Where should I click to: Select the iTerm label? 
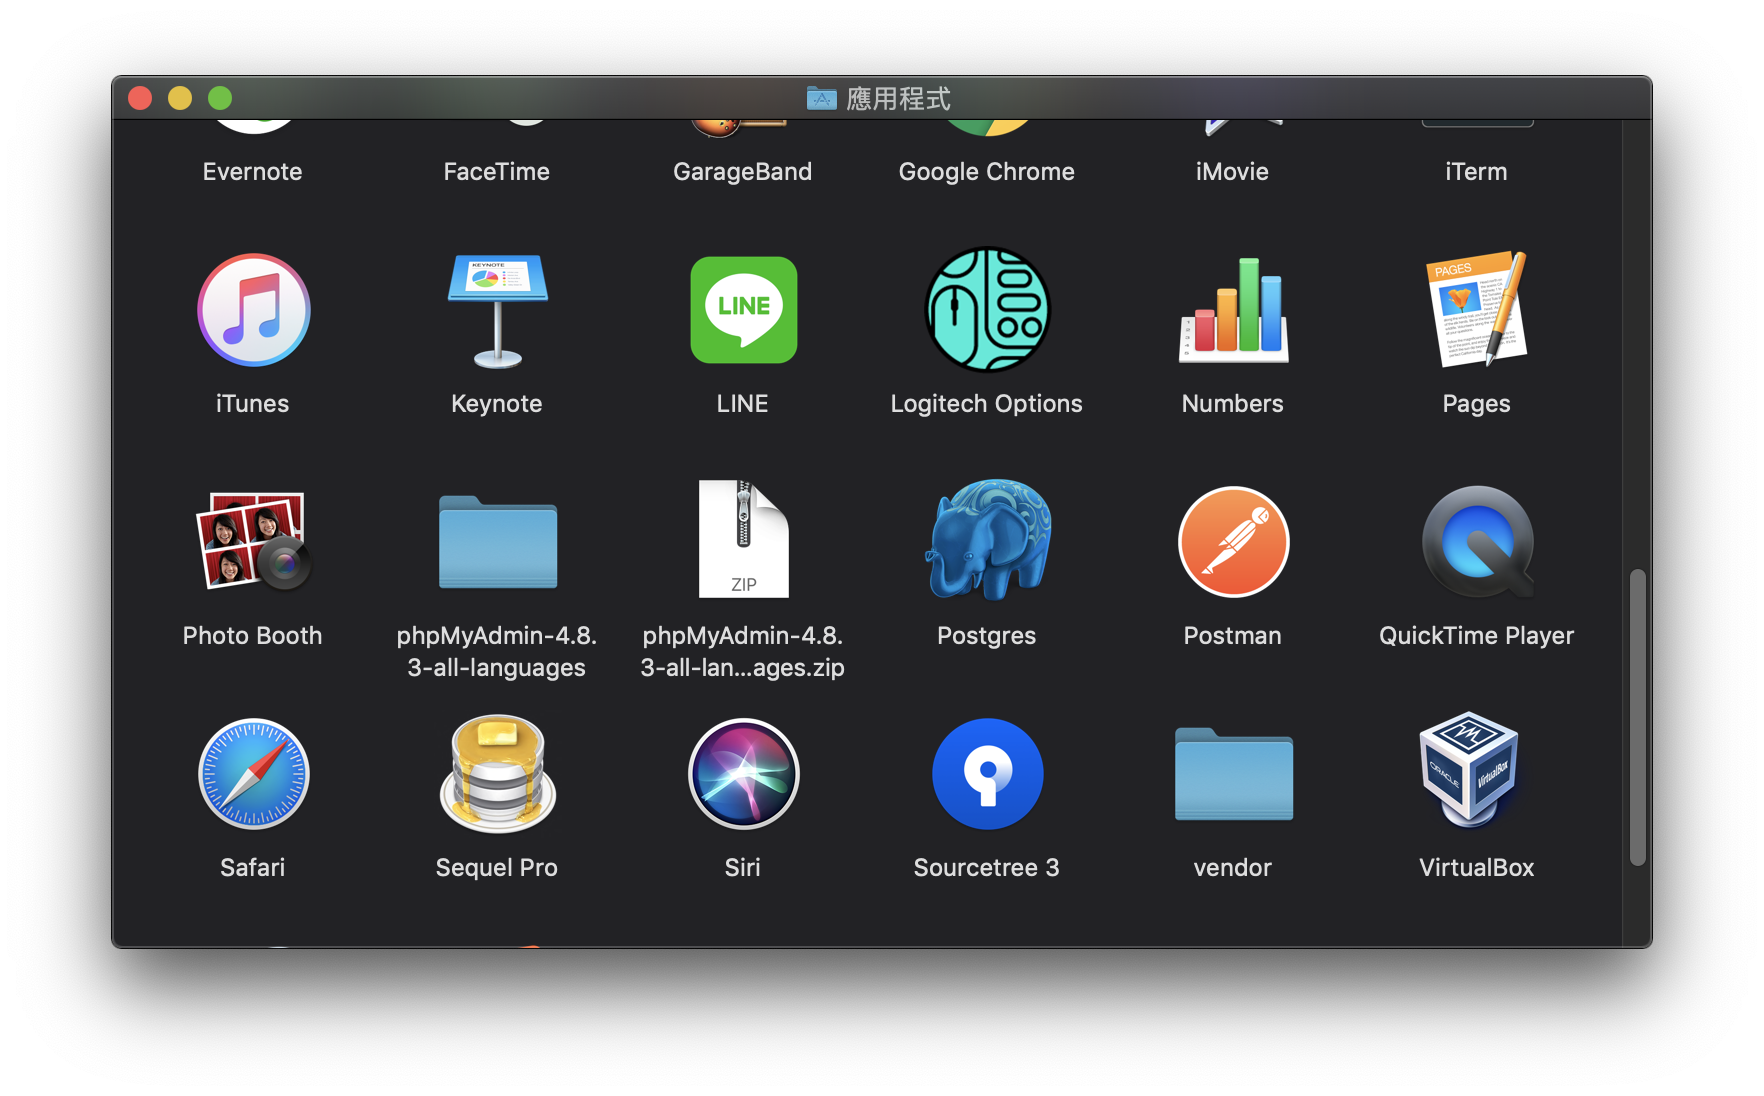coord(1476,172)
